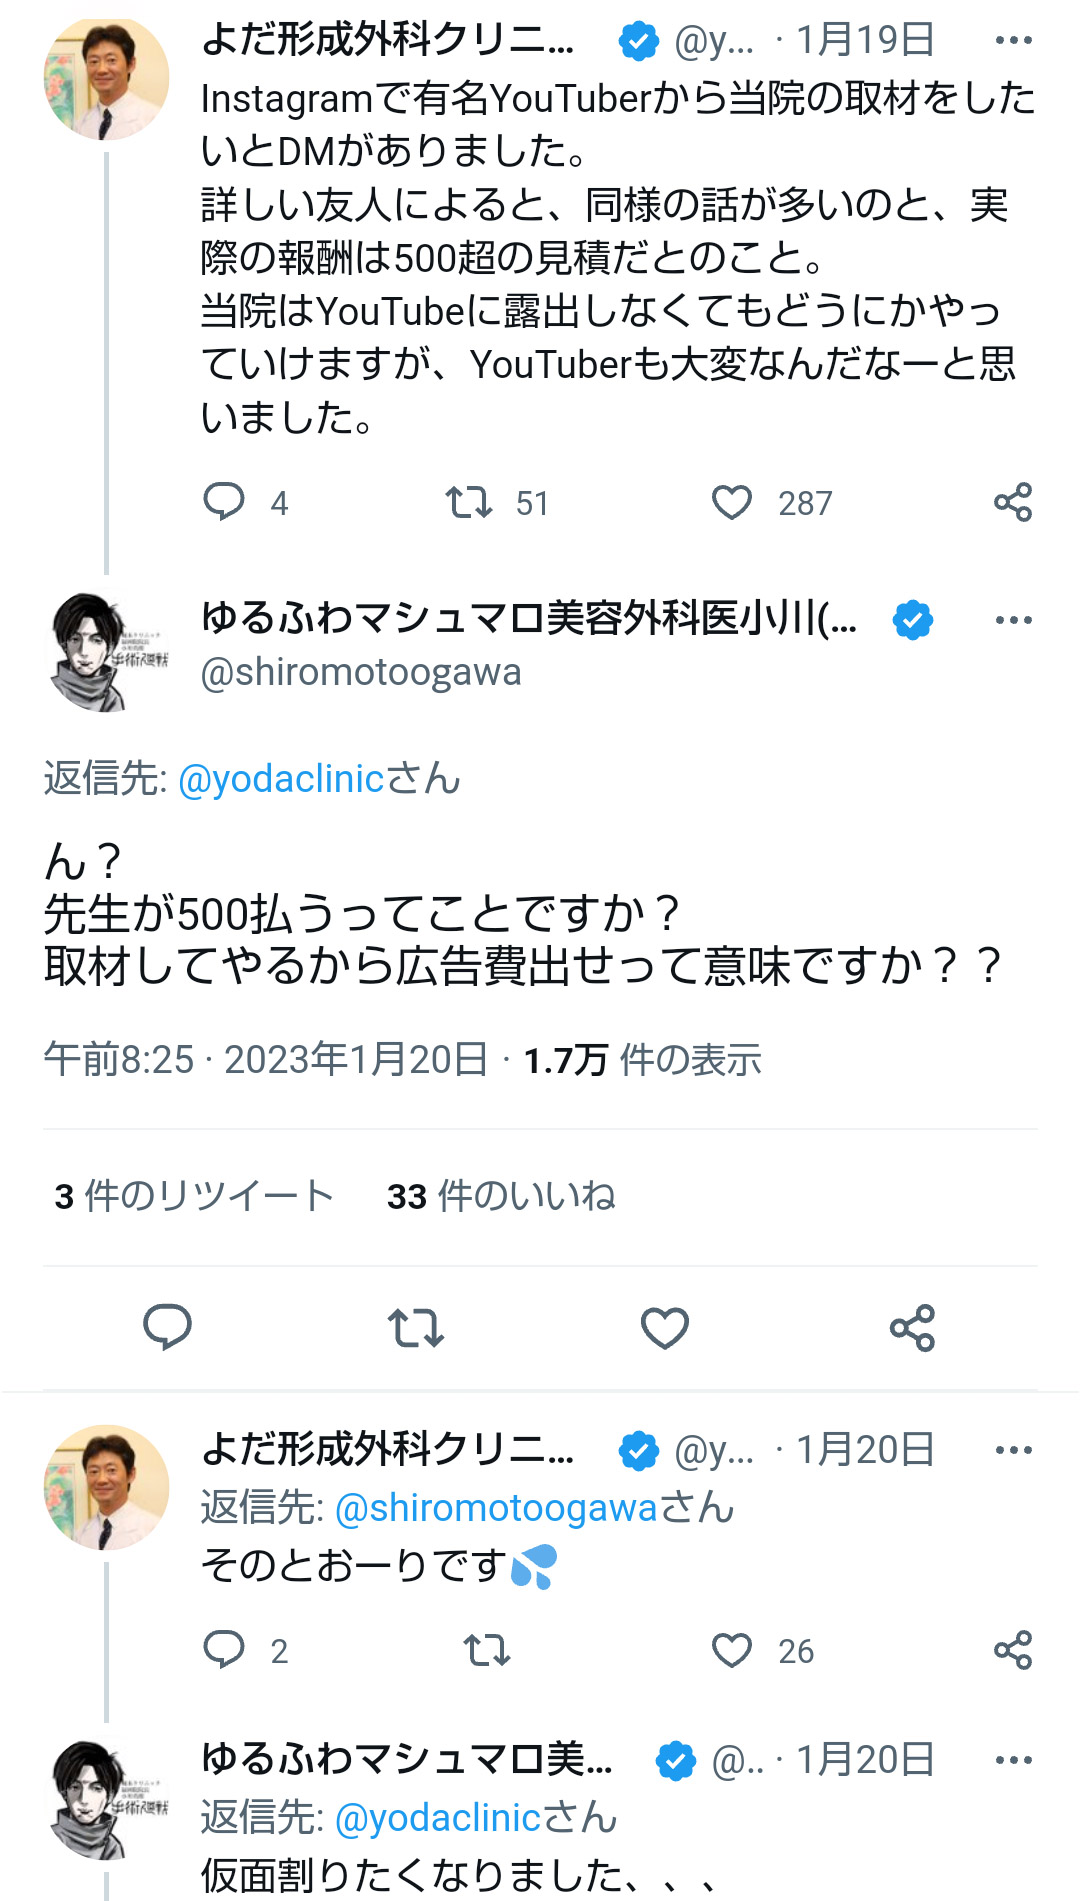Image resolution: width=1080 pixels, height=1901 pixels.
Task: Click the @shiromotoogawa reply-to link
Action: pyautogui.click(x=496, y=1508)
